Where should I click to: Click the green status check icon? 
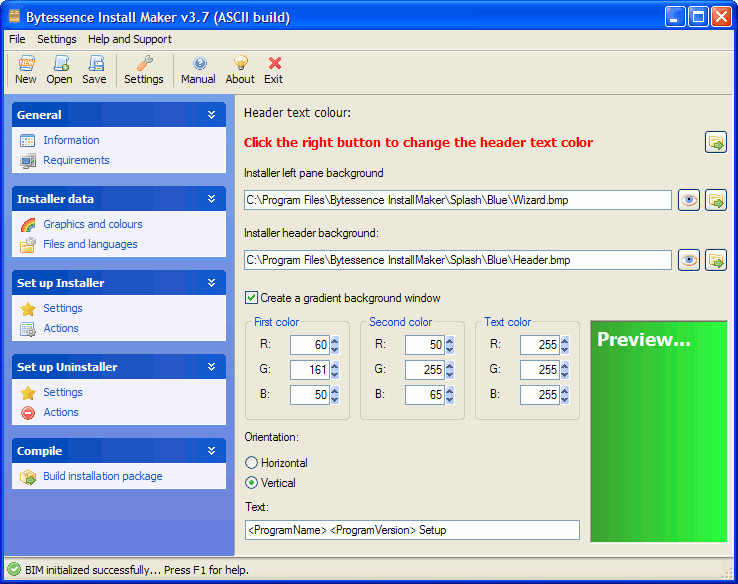pos(14,569)
